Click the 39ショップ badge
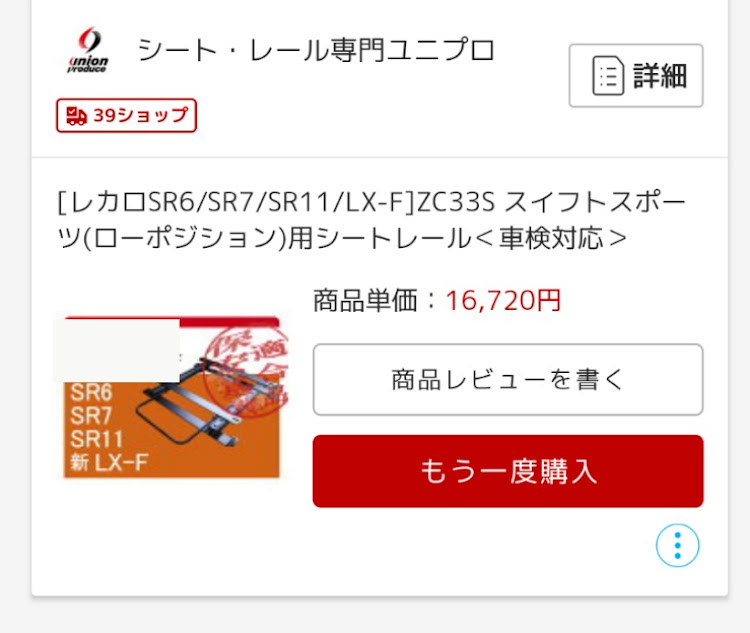Image resolution: width=750 pixels, height=633 pixels. point(126,116)
